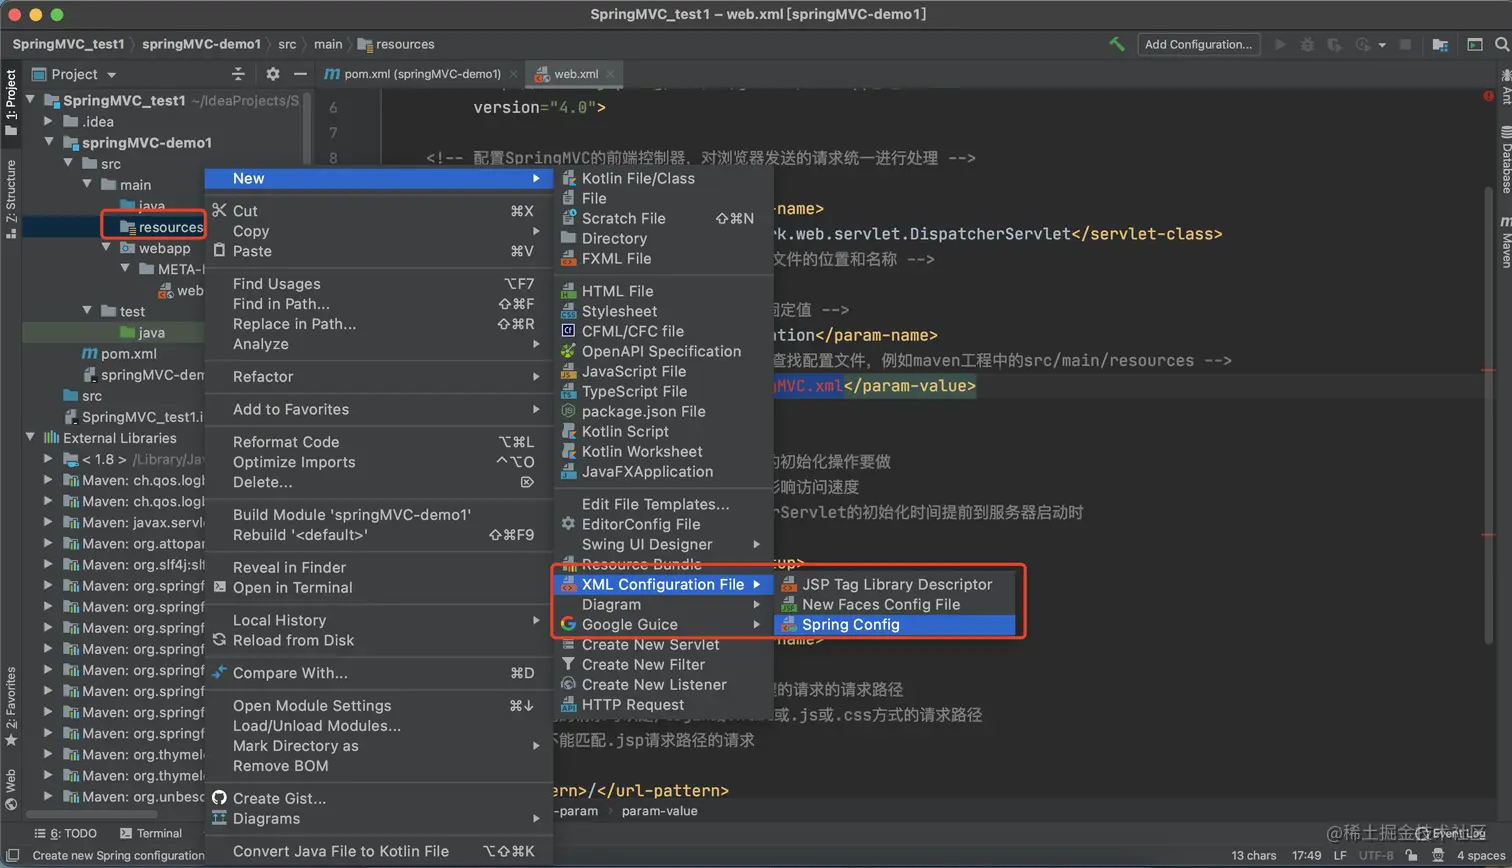Image resolution: width=1512 pixels, height=868 pixels.
Task: Expand the Maven: javax.servlet library node
Action: 48,522
